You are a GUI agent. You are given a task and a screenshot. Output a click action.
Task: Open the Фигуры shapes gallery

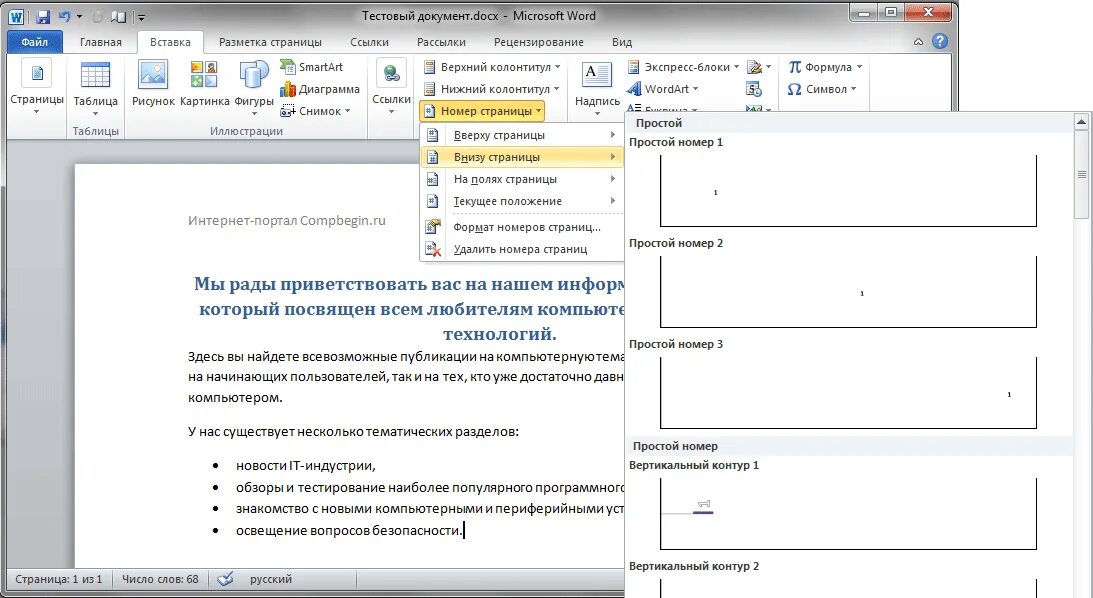254,89
